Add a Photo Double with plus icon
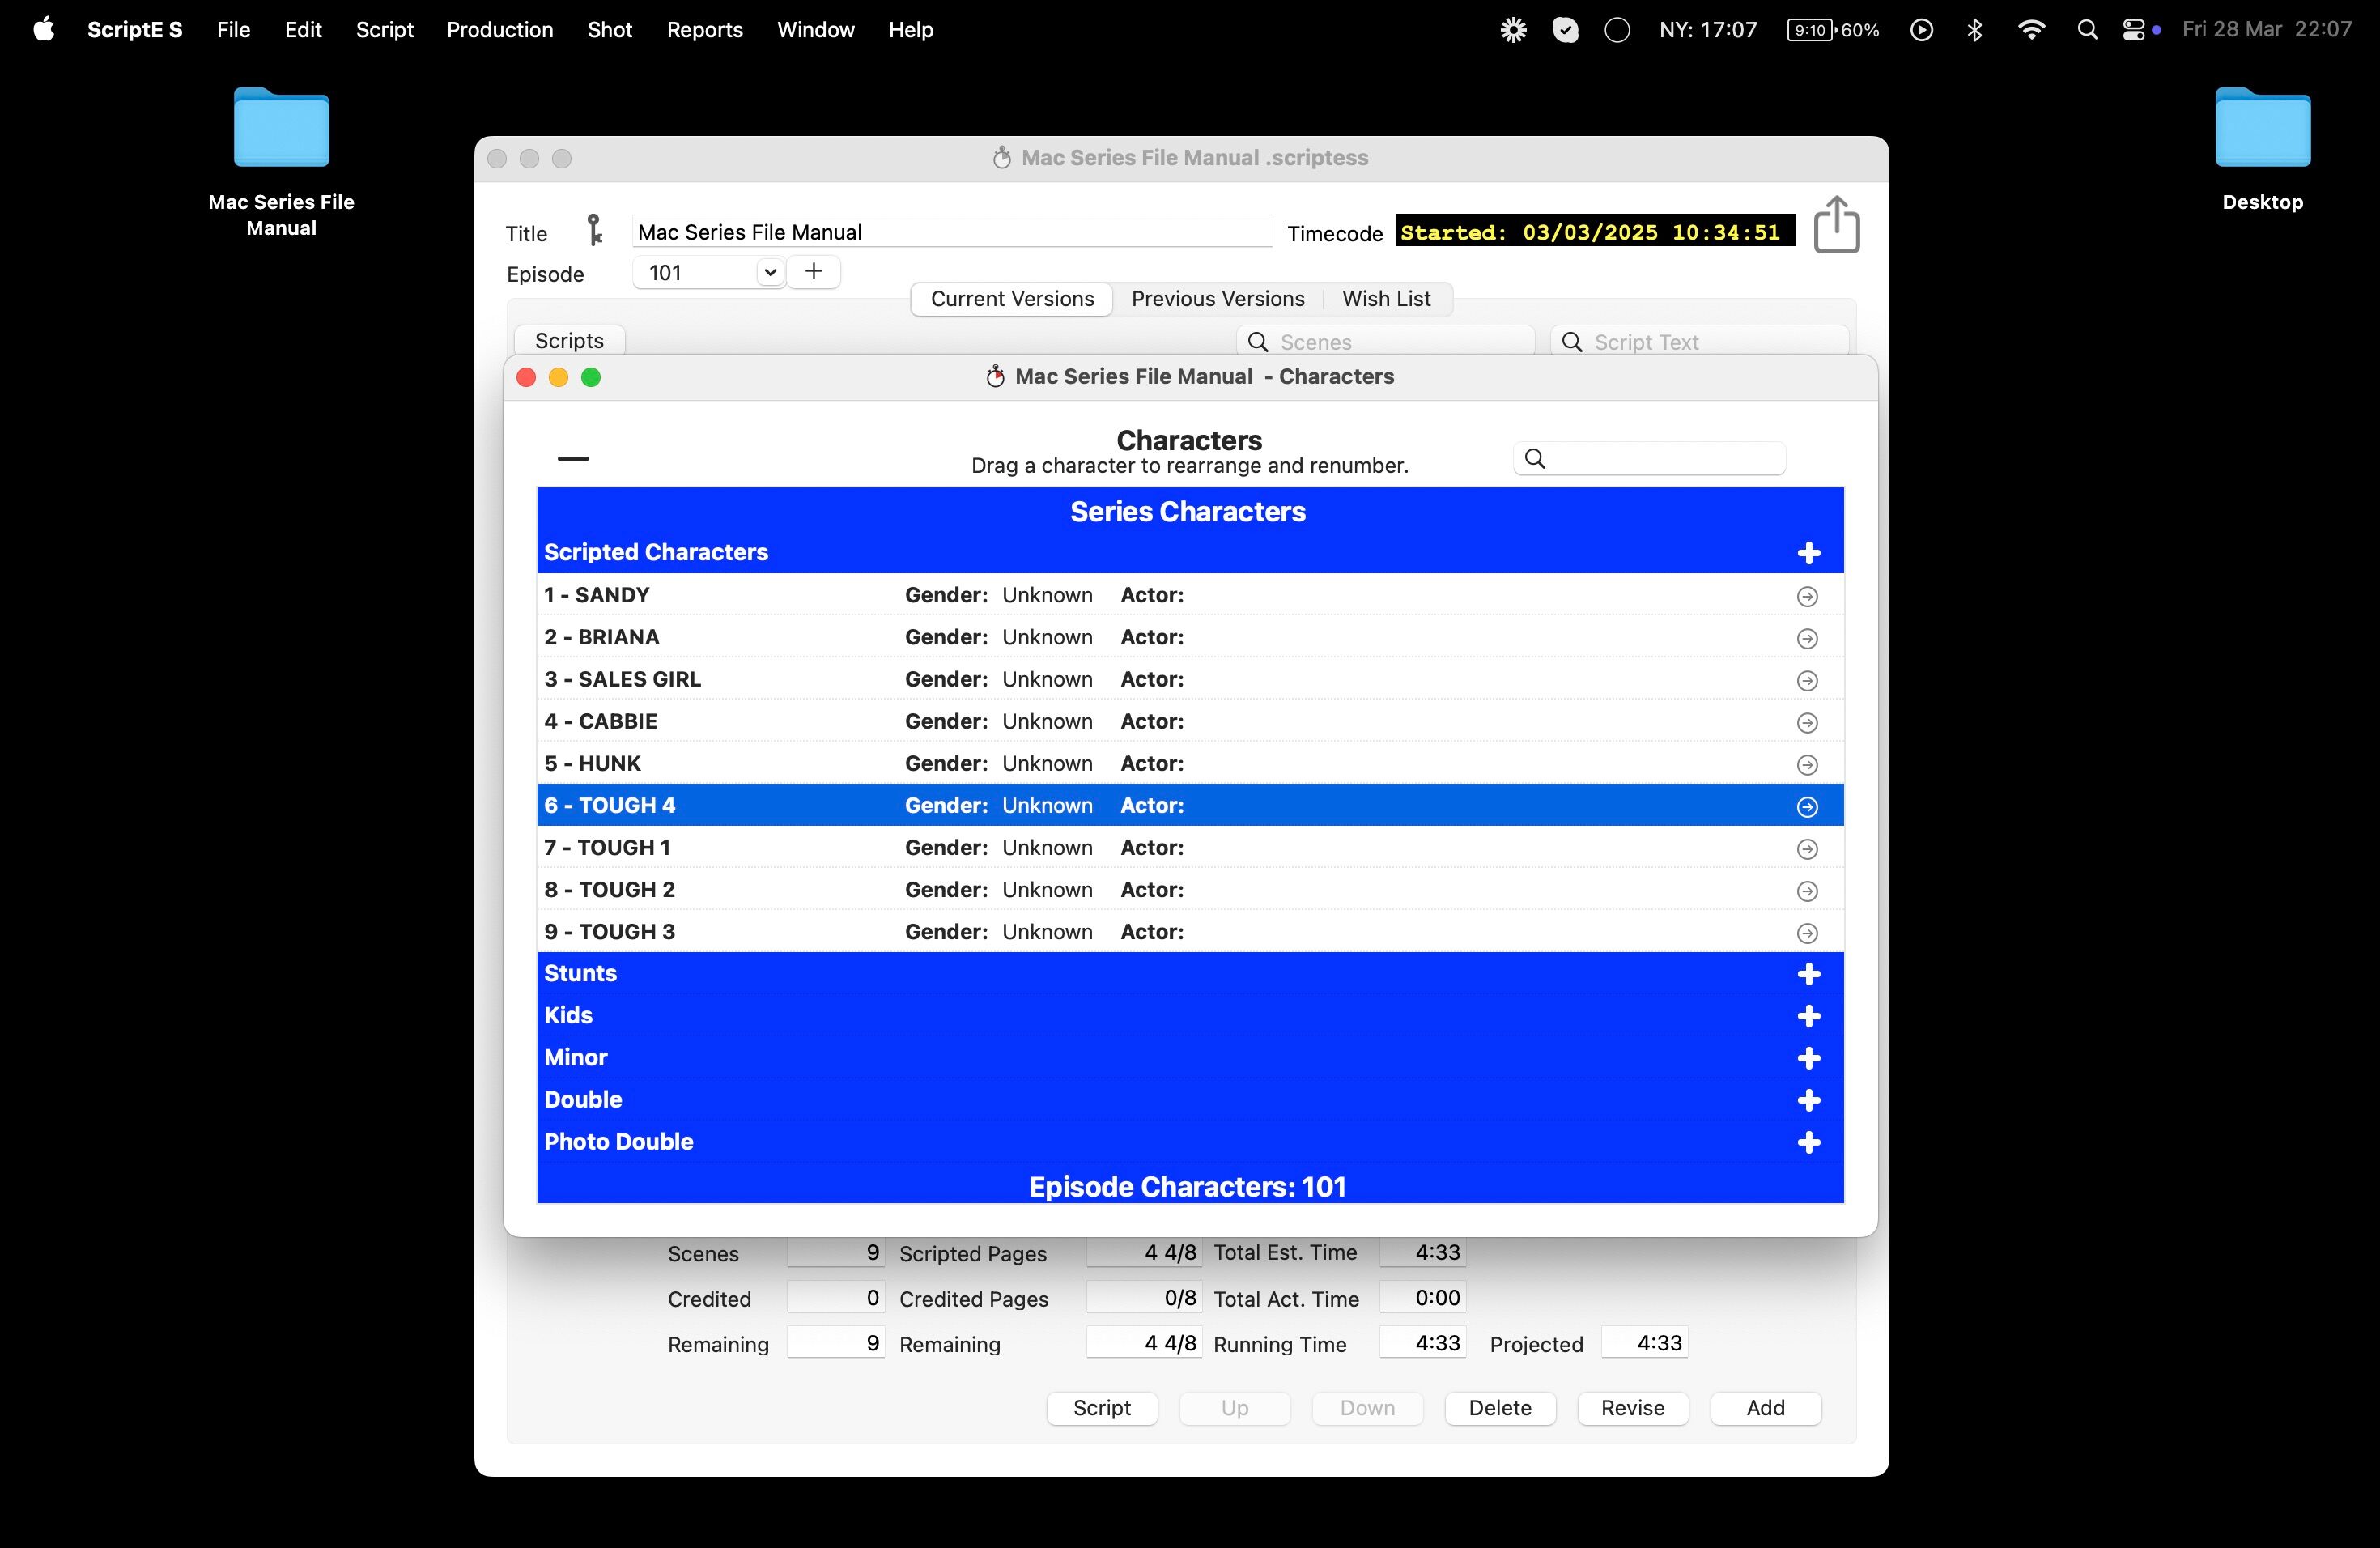2380x1548 pixels. 1808,1142
